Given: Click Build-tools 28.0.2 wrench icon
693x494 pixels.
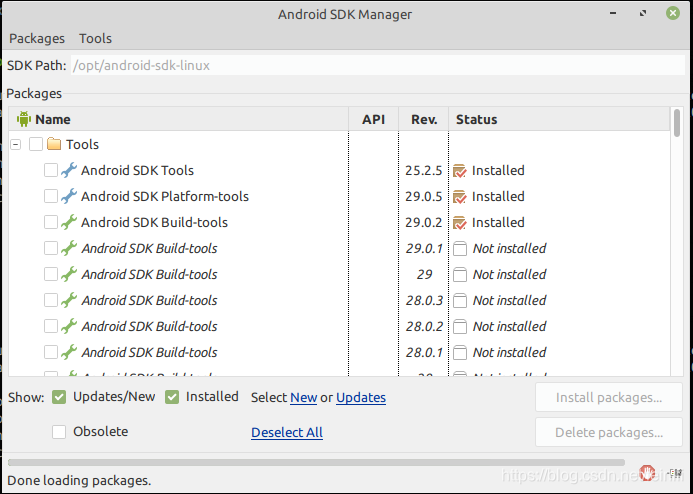Looking at the screenshot, I should point(69,327).
